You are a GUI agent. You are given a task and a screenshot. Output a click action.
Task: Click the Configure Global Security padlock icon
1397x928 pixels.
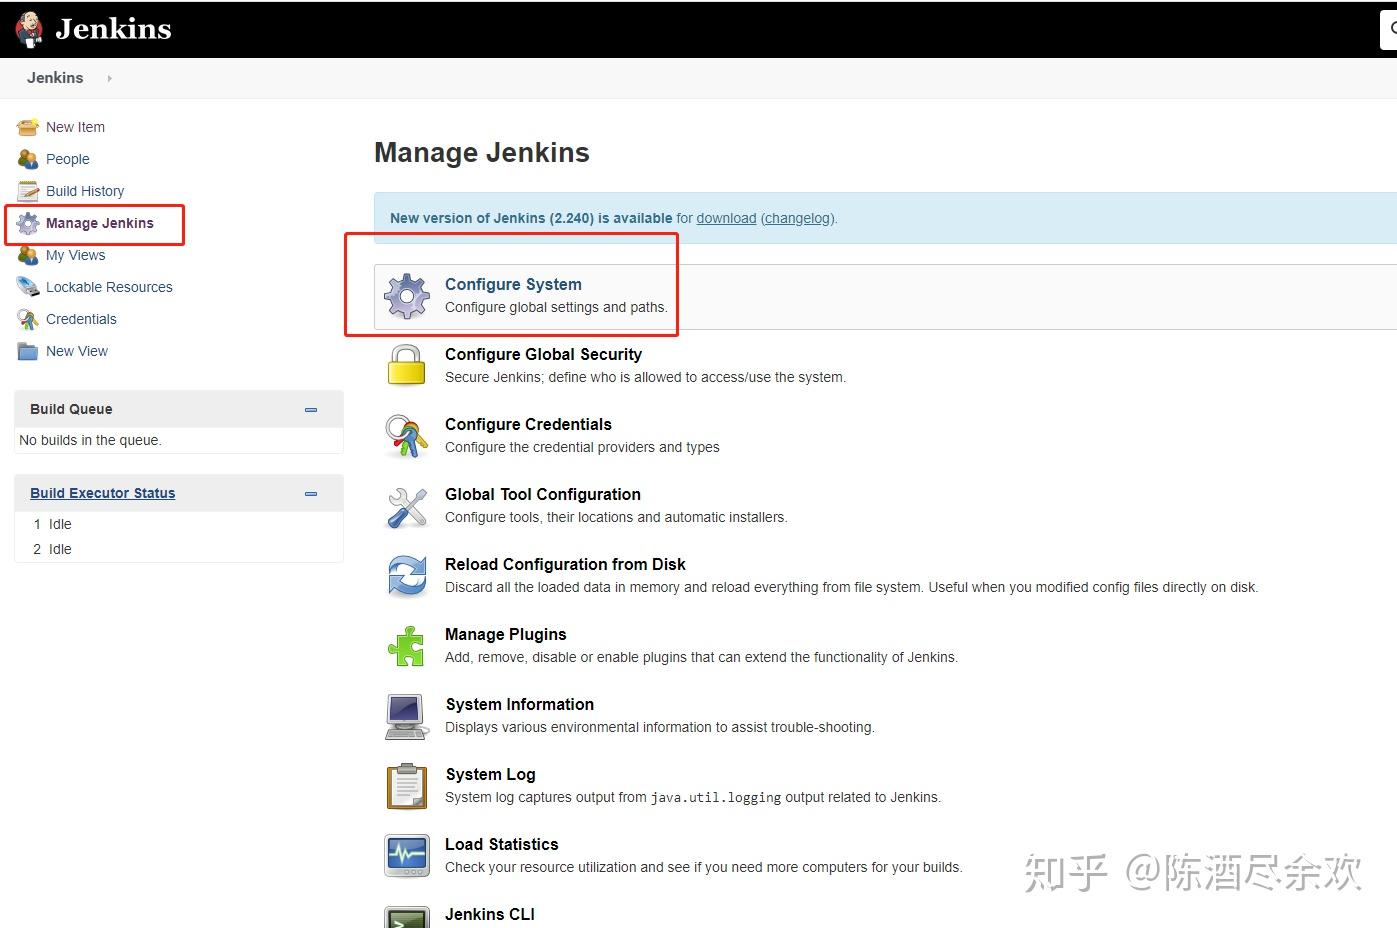[x=407, y=365]
